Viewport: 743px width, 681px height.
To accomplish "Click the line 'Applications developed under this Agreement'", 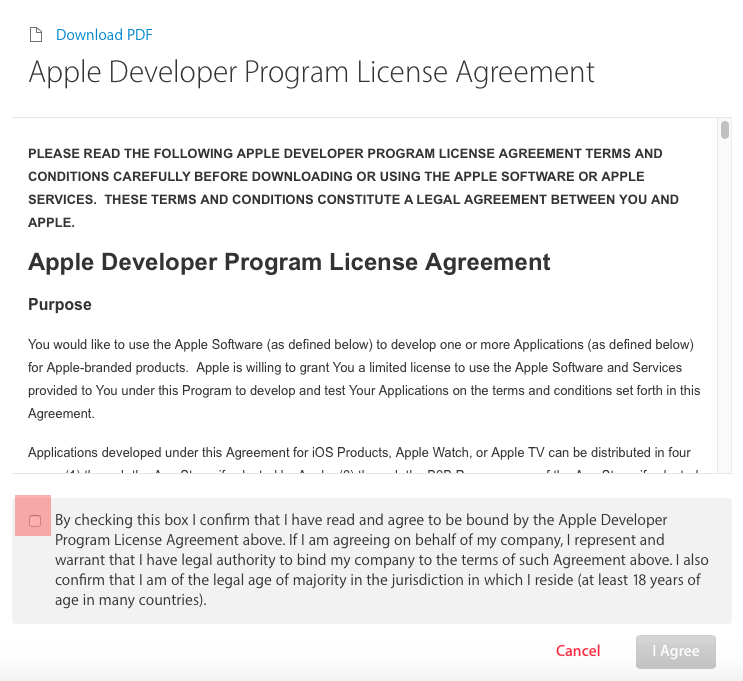I will point(359,453).
